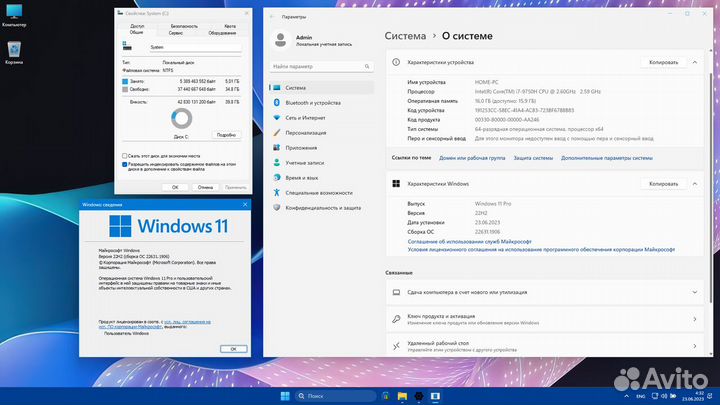The height and width of the screenshot is (405, 720).
Task: Click the Свободно gray color square
Action: [125, 90]
